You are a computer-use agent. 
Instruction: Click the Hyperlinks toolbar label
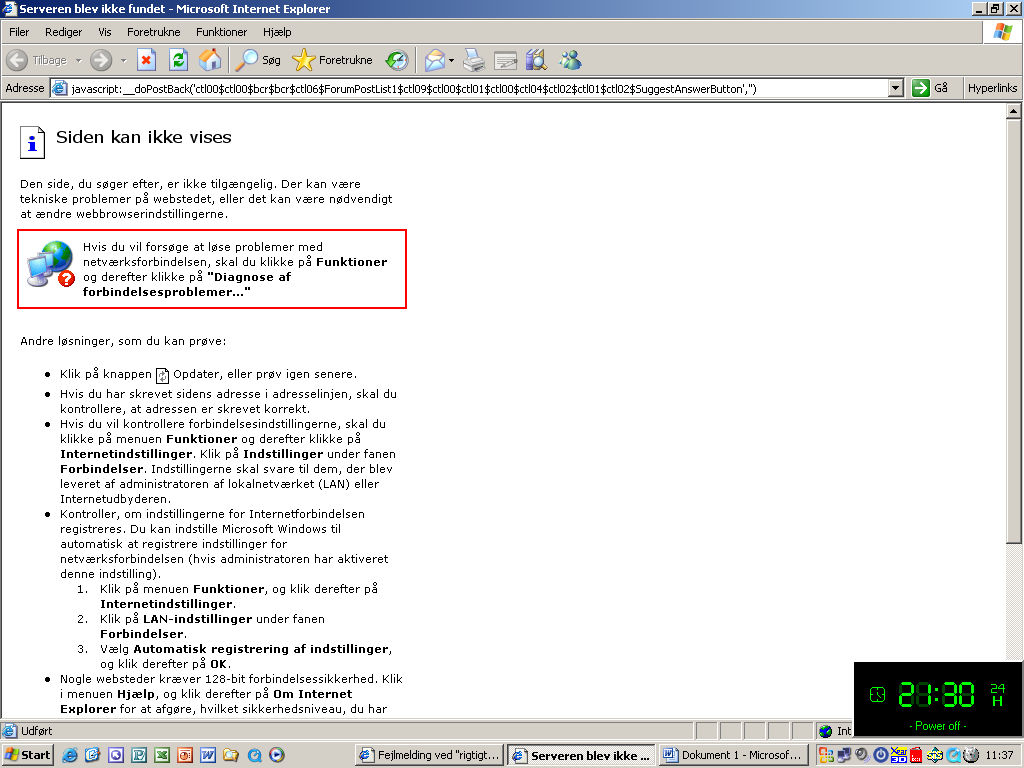(x=992, y=88)
